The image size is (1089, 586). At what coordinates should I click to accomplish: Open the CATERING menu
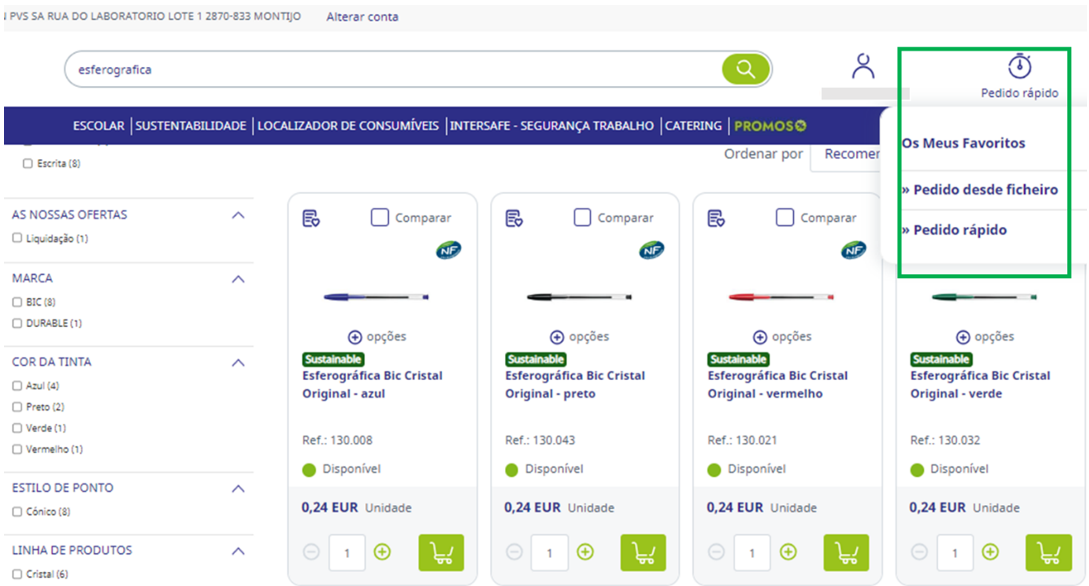693,126
